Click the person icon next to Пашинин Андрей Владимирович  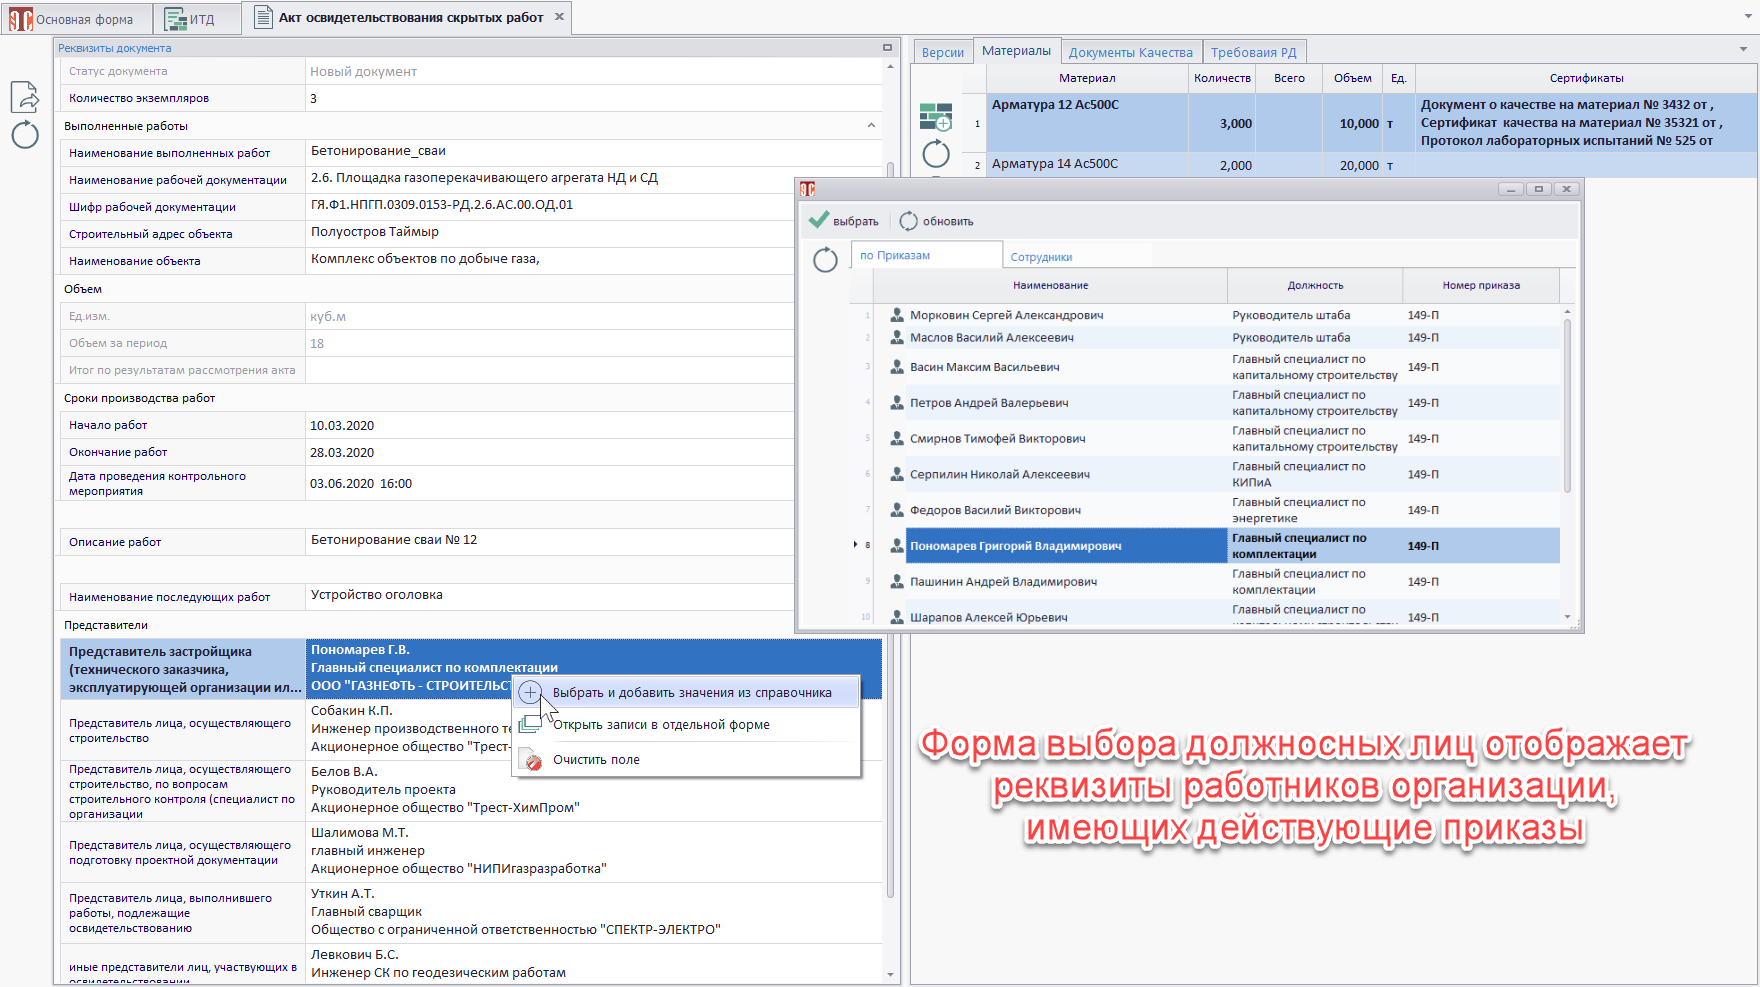(x=897, y=582)
